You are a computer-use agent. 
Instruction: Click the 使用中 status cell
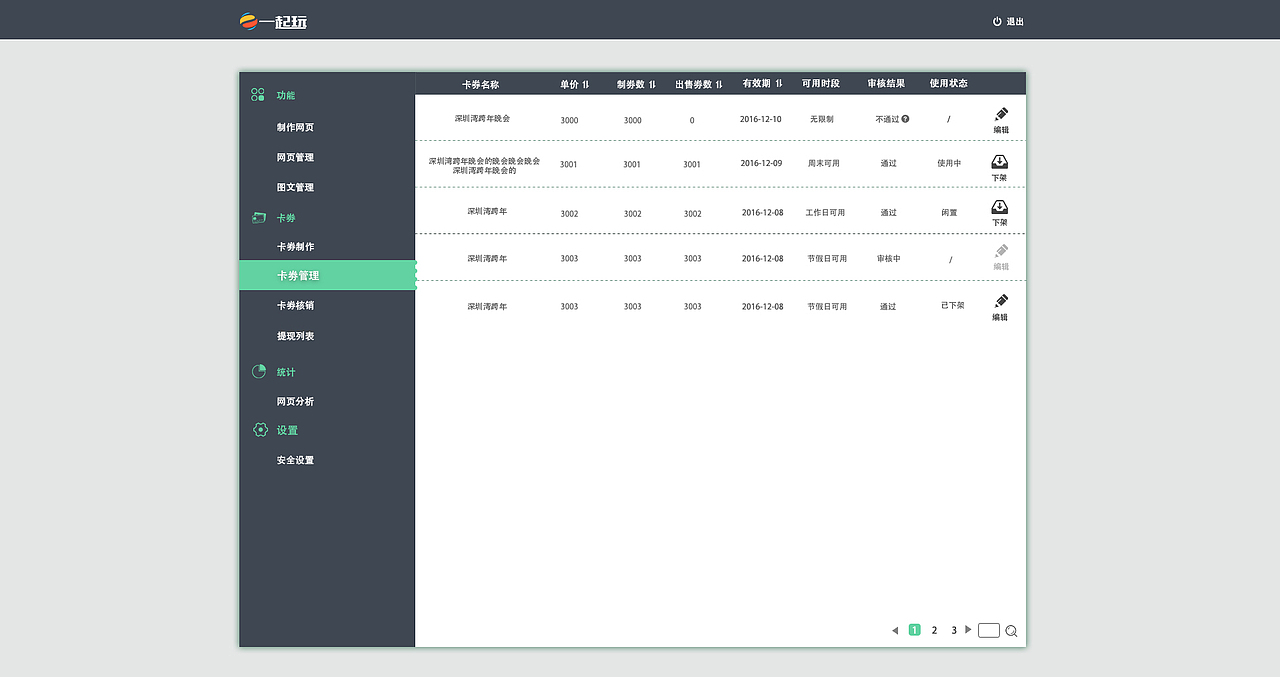point(949,163)
